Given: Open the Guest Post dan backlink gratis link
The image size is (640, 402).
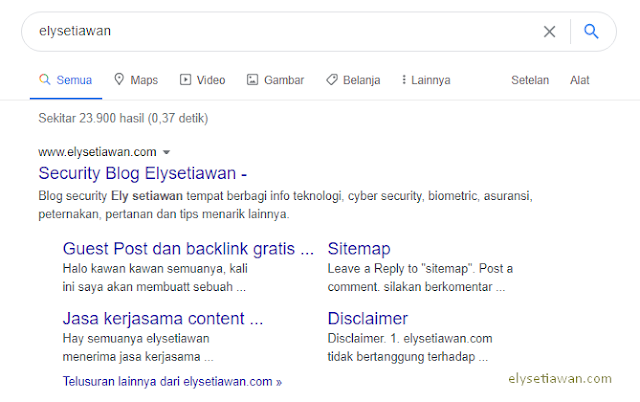Looking at the screenshot, I should (188, 249).
